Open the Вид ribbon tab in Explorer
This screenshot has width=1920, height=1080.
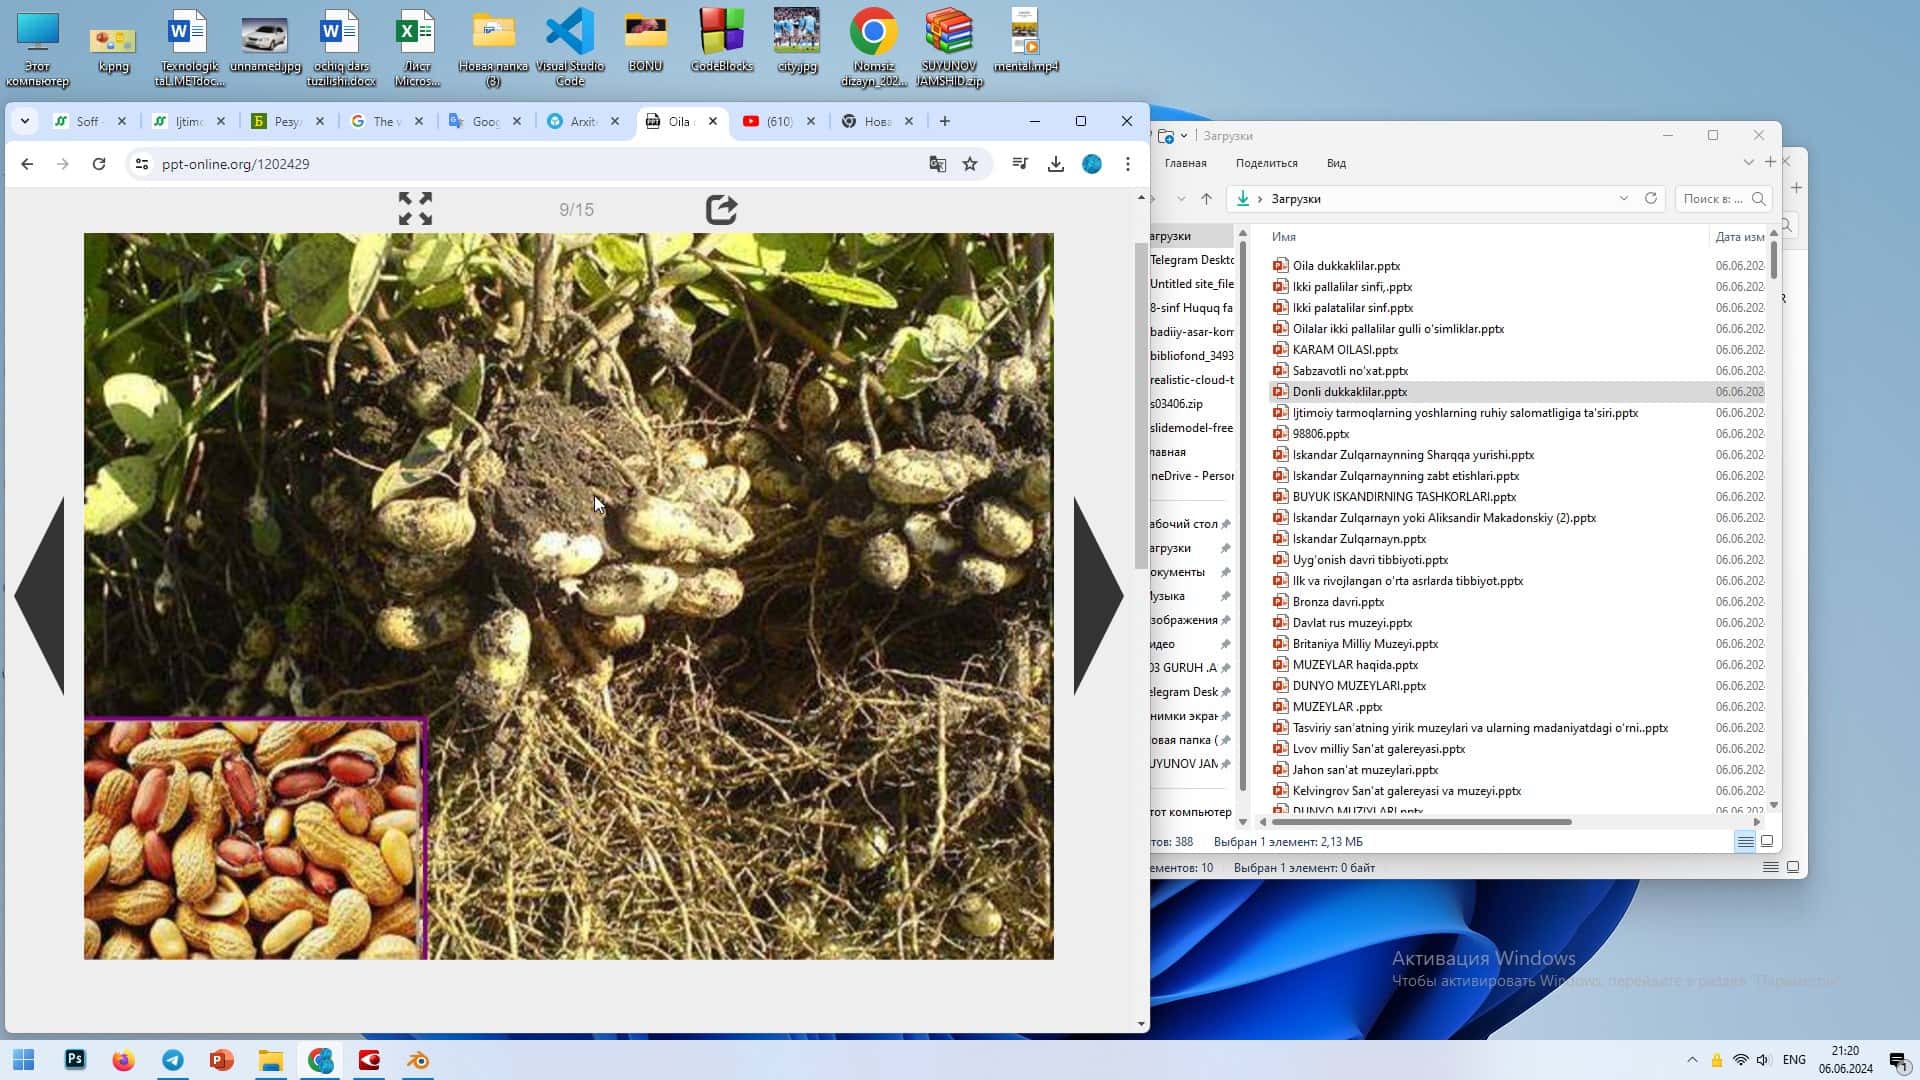[1336, 163]
